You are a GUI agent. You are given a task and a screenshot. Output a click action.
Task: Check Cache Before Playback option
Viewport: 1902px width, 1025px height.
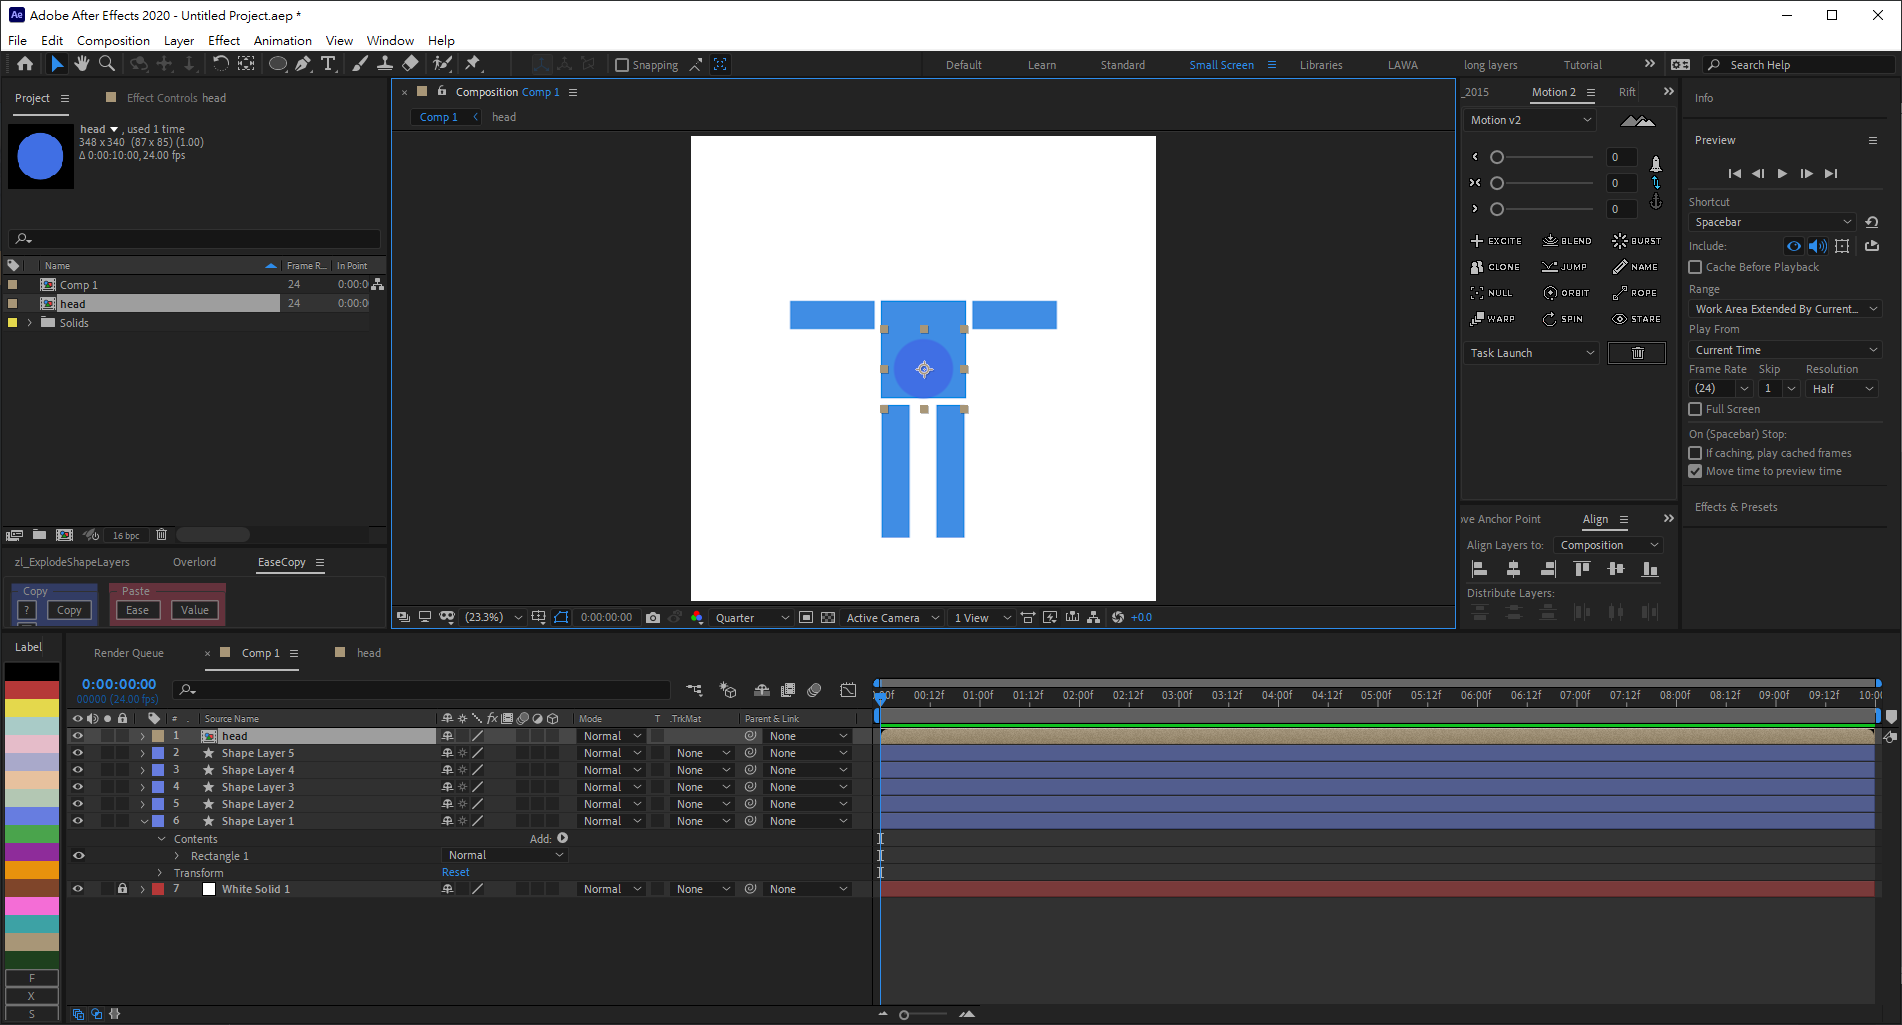1696,267
